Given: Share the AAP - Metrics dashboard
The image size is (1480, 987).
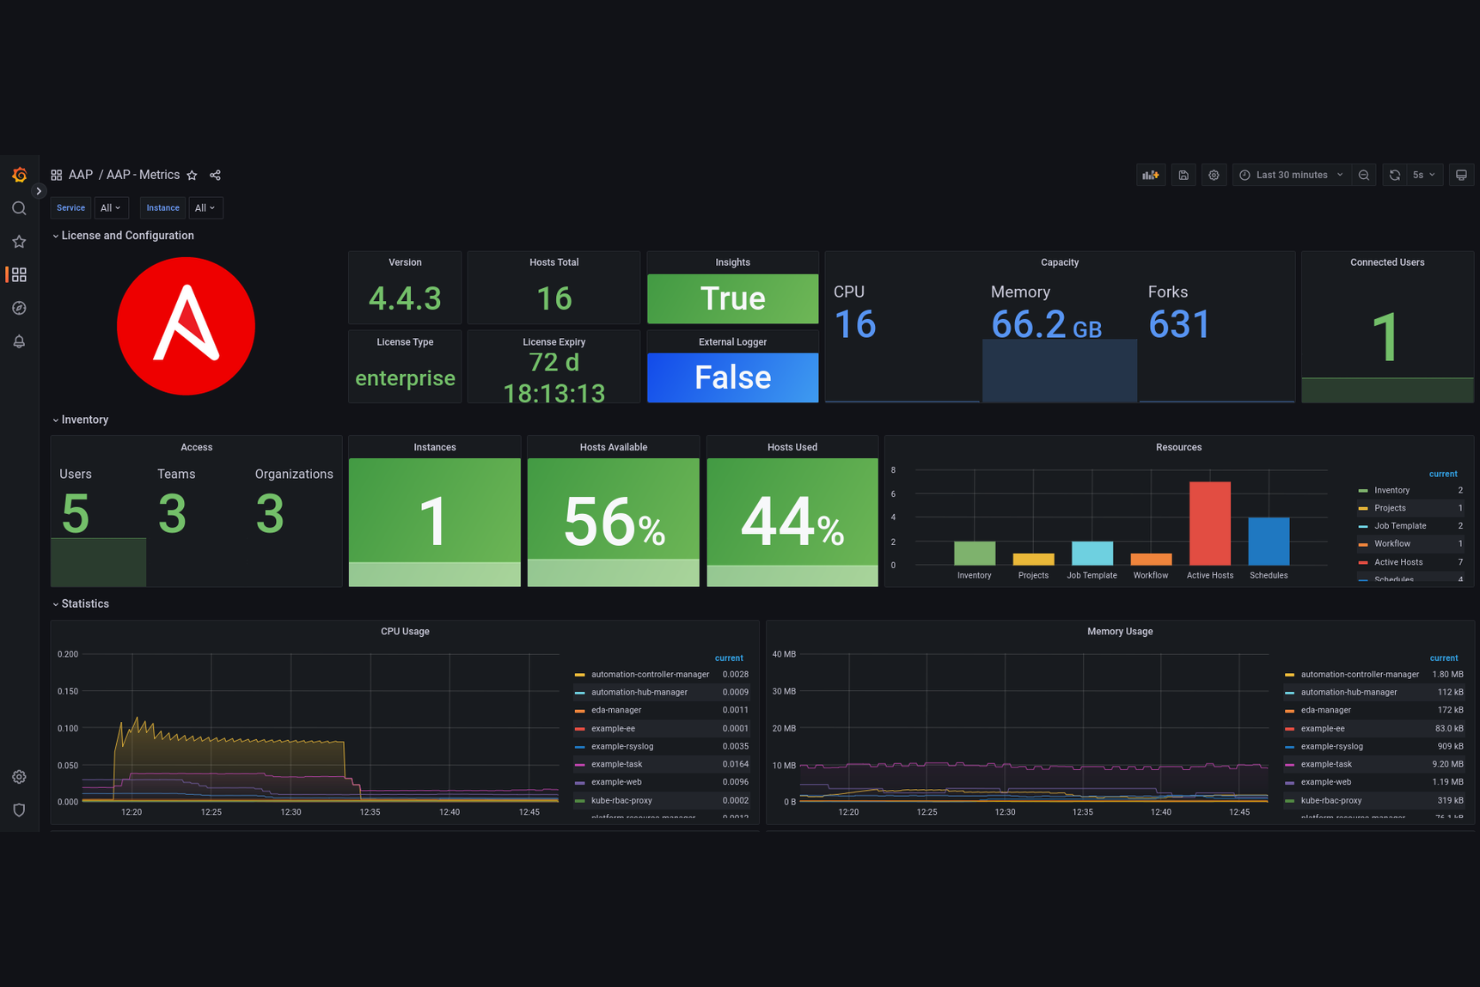Looking at the screenshot, I should click(214, 175).
